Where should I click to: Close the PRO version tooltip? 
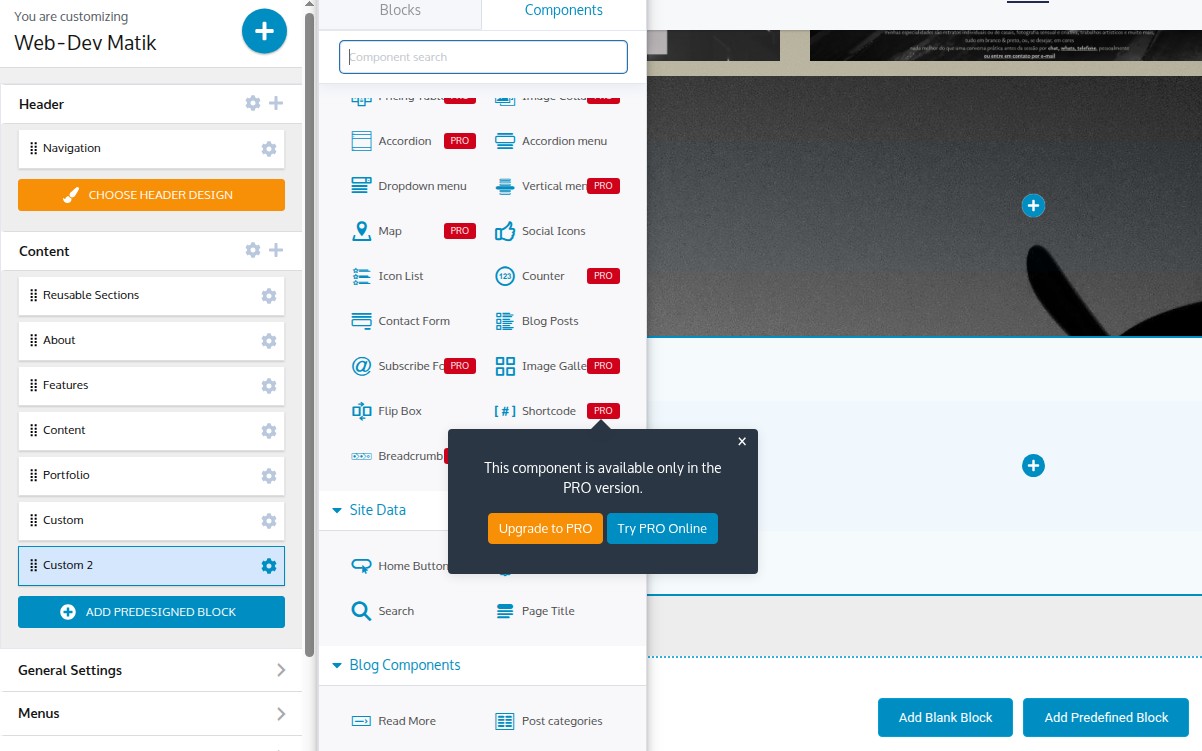(x=741, y=441)
